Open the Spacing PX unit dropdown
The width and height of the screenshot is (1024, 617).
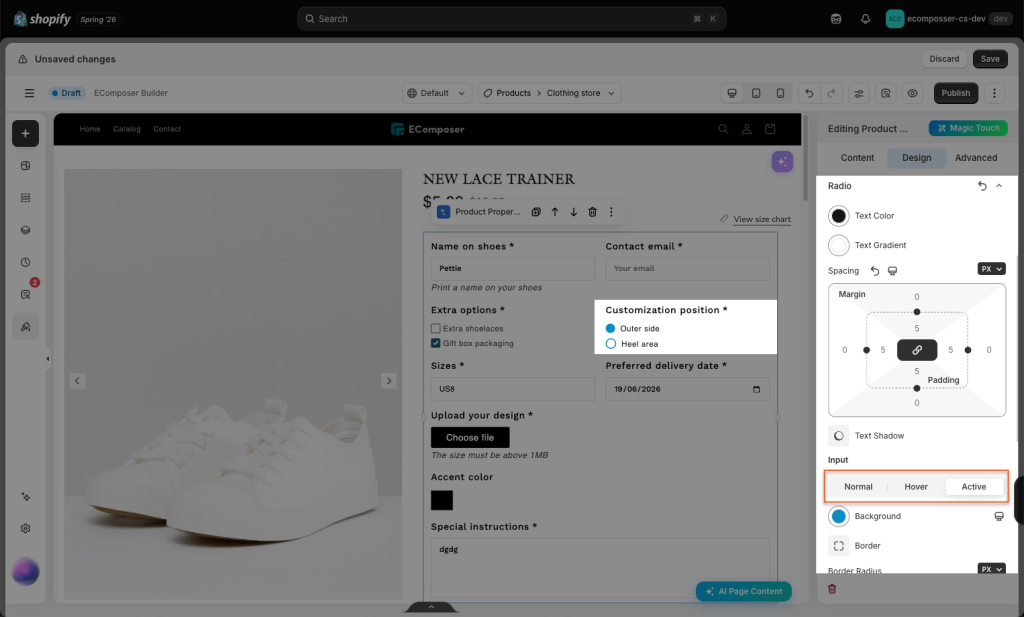[x=991, y=269]
